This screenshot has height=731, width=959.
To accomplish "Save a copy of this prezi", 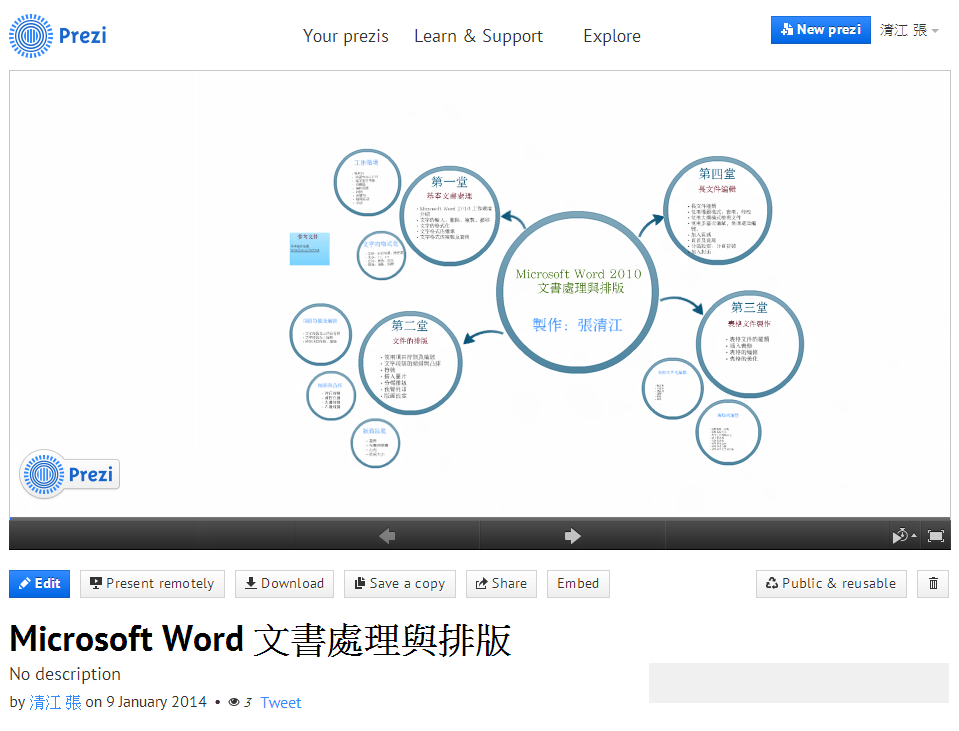I will [400, 584].
